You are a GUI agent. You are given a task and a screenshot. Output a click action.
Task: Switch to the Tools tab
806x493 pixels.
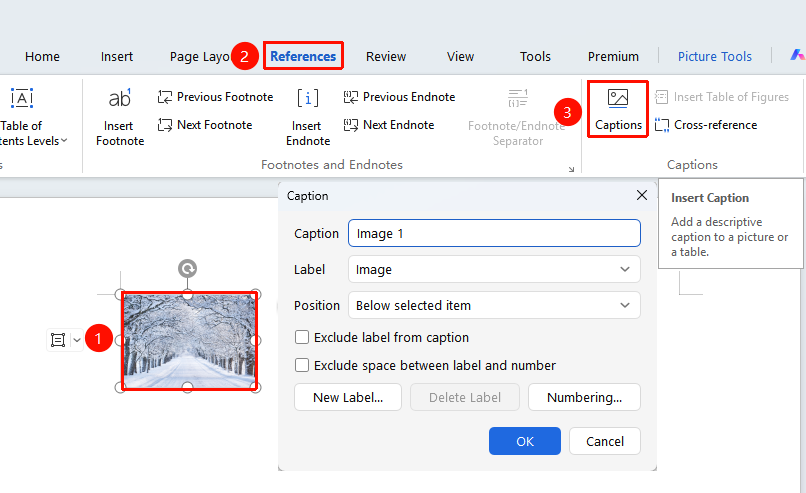[535, 57]
